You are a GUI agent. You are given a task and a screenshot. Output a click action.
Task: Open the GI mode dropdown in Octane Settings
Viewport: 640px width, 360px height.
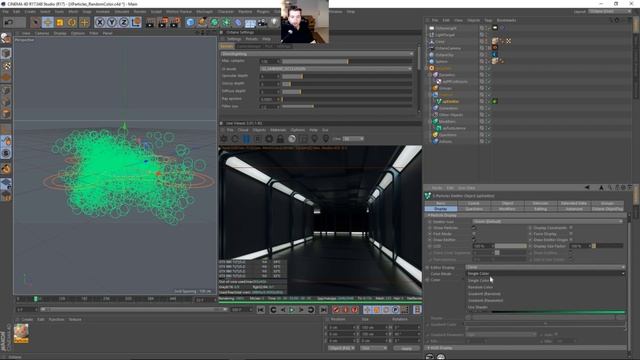336,69
